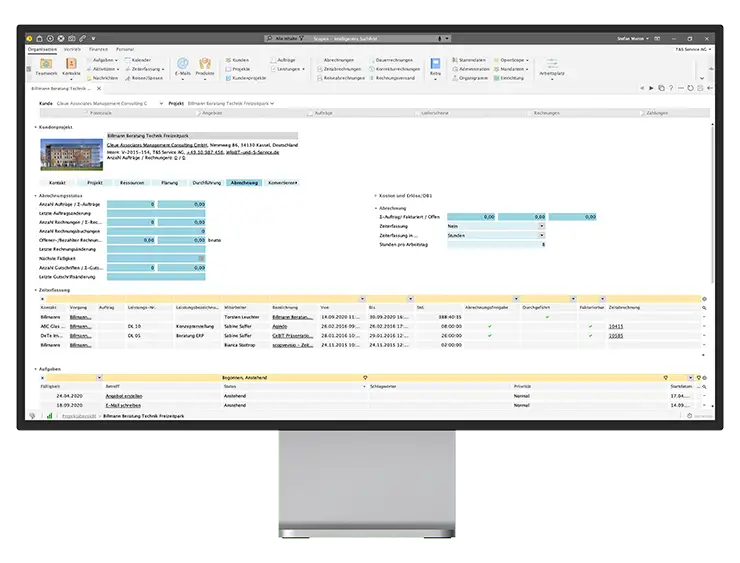Select the Organisation ribbon tab
The width and height of the screenshot is (740, 563).
[42, 49]
